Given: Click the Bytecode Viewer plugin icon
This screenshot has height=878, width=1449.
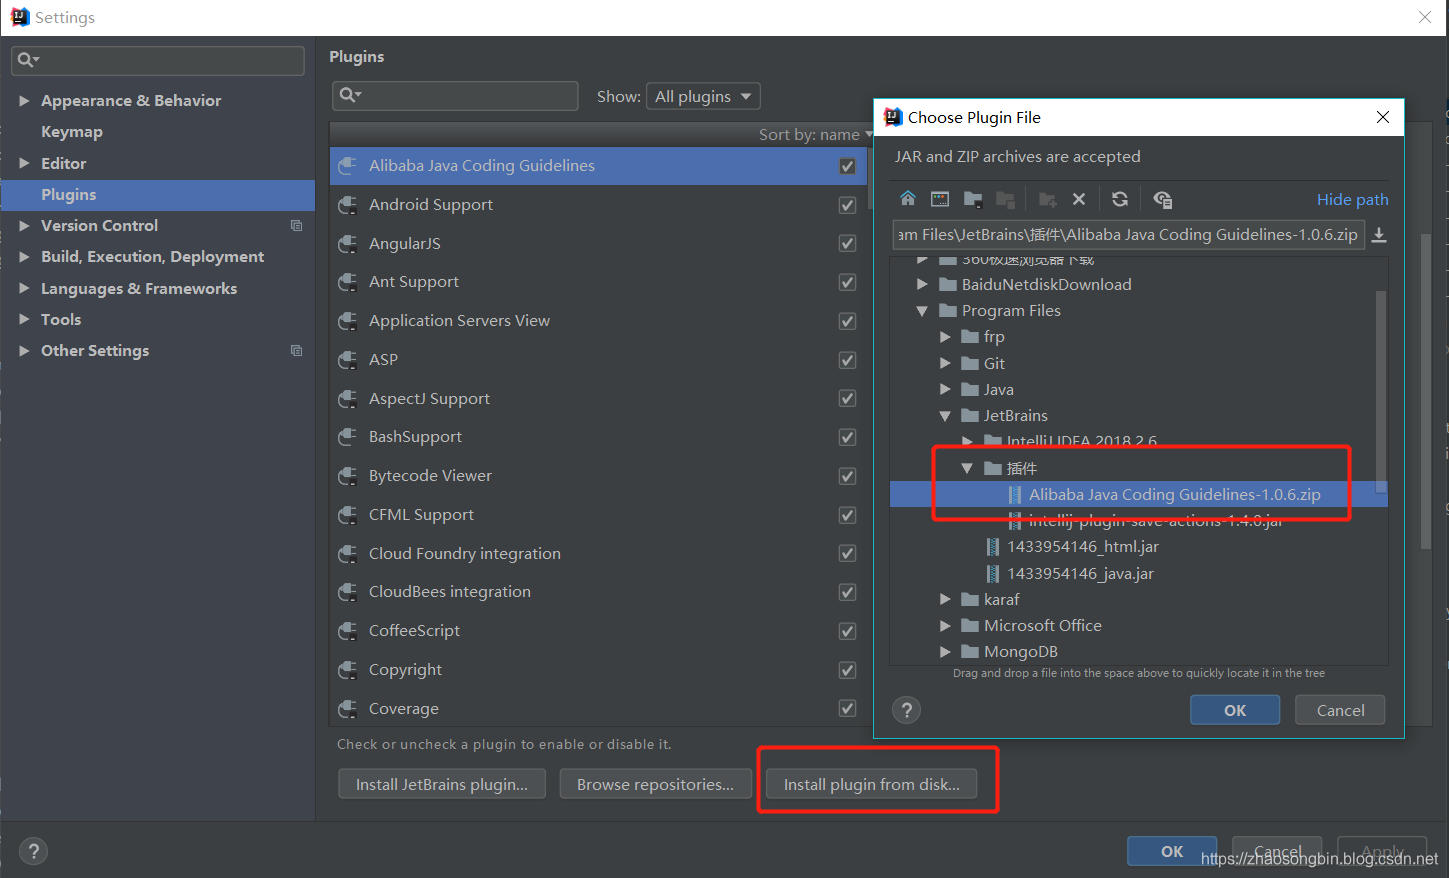Looking at the screenshot, I should pos(347,476).
